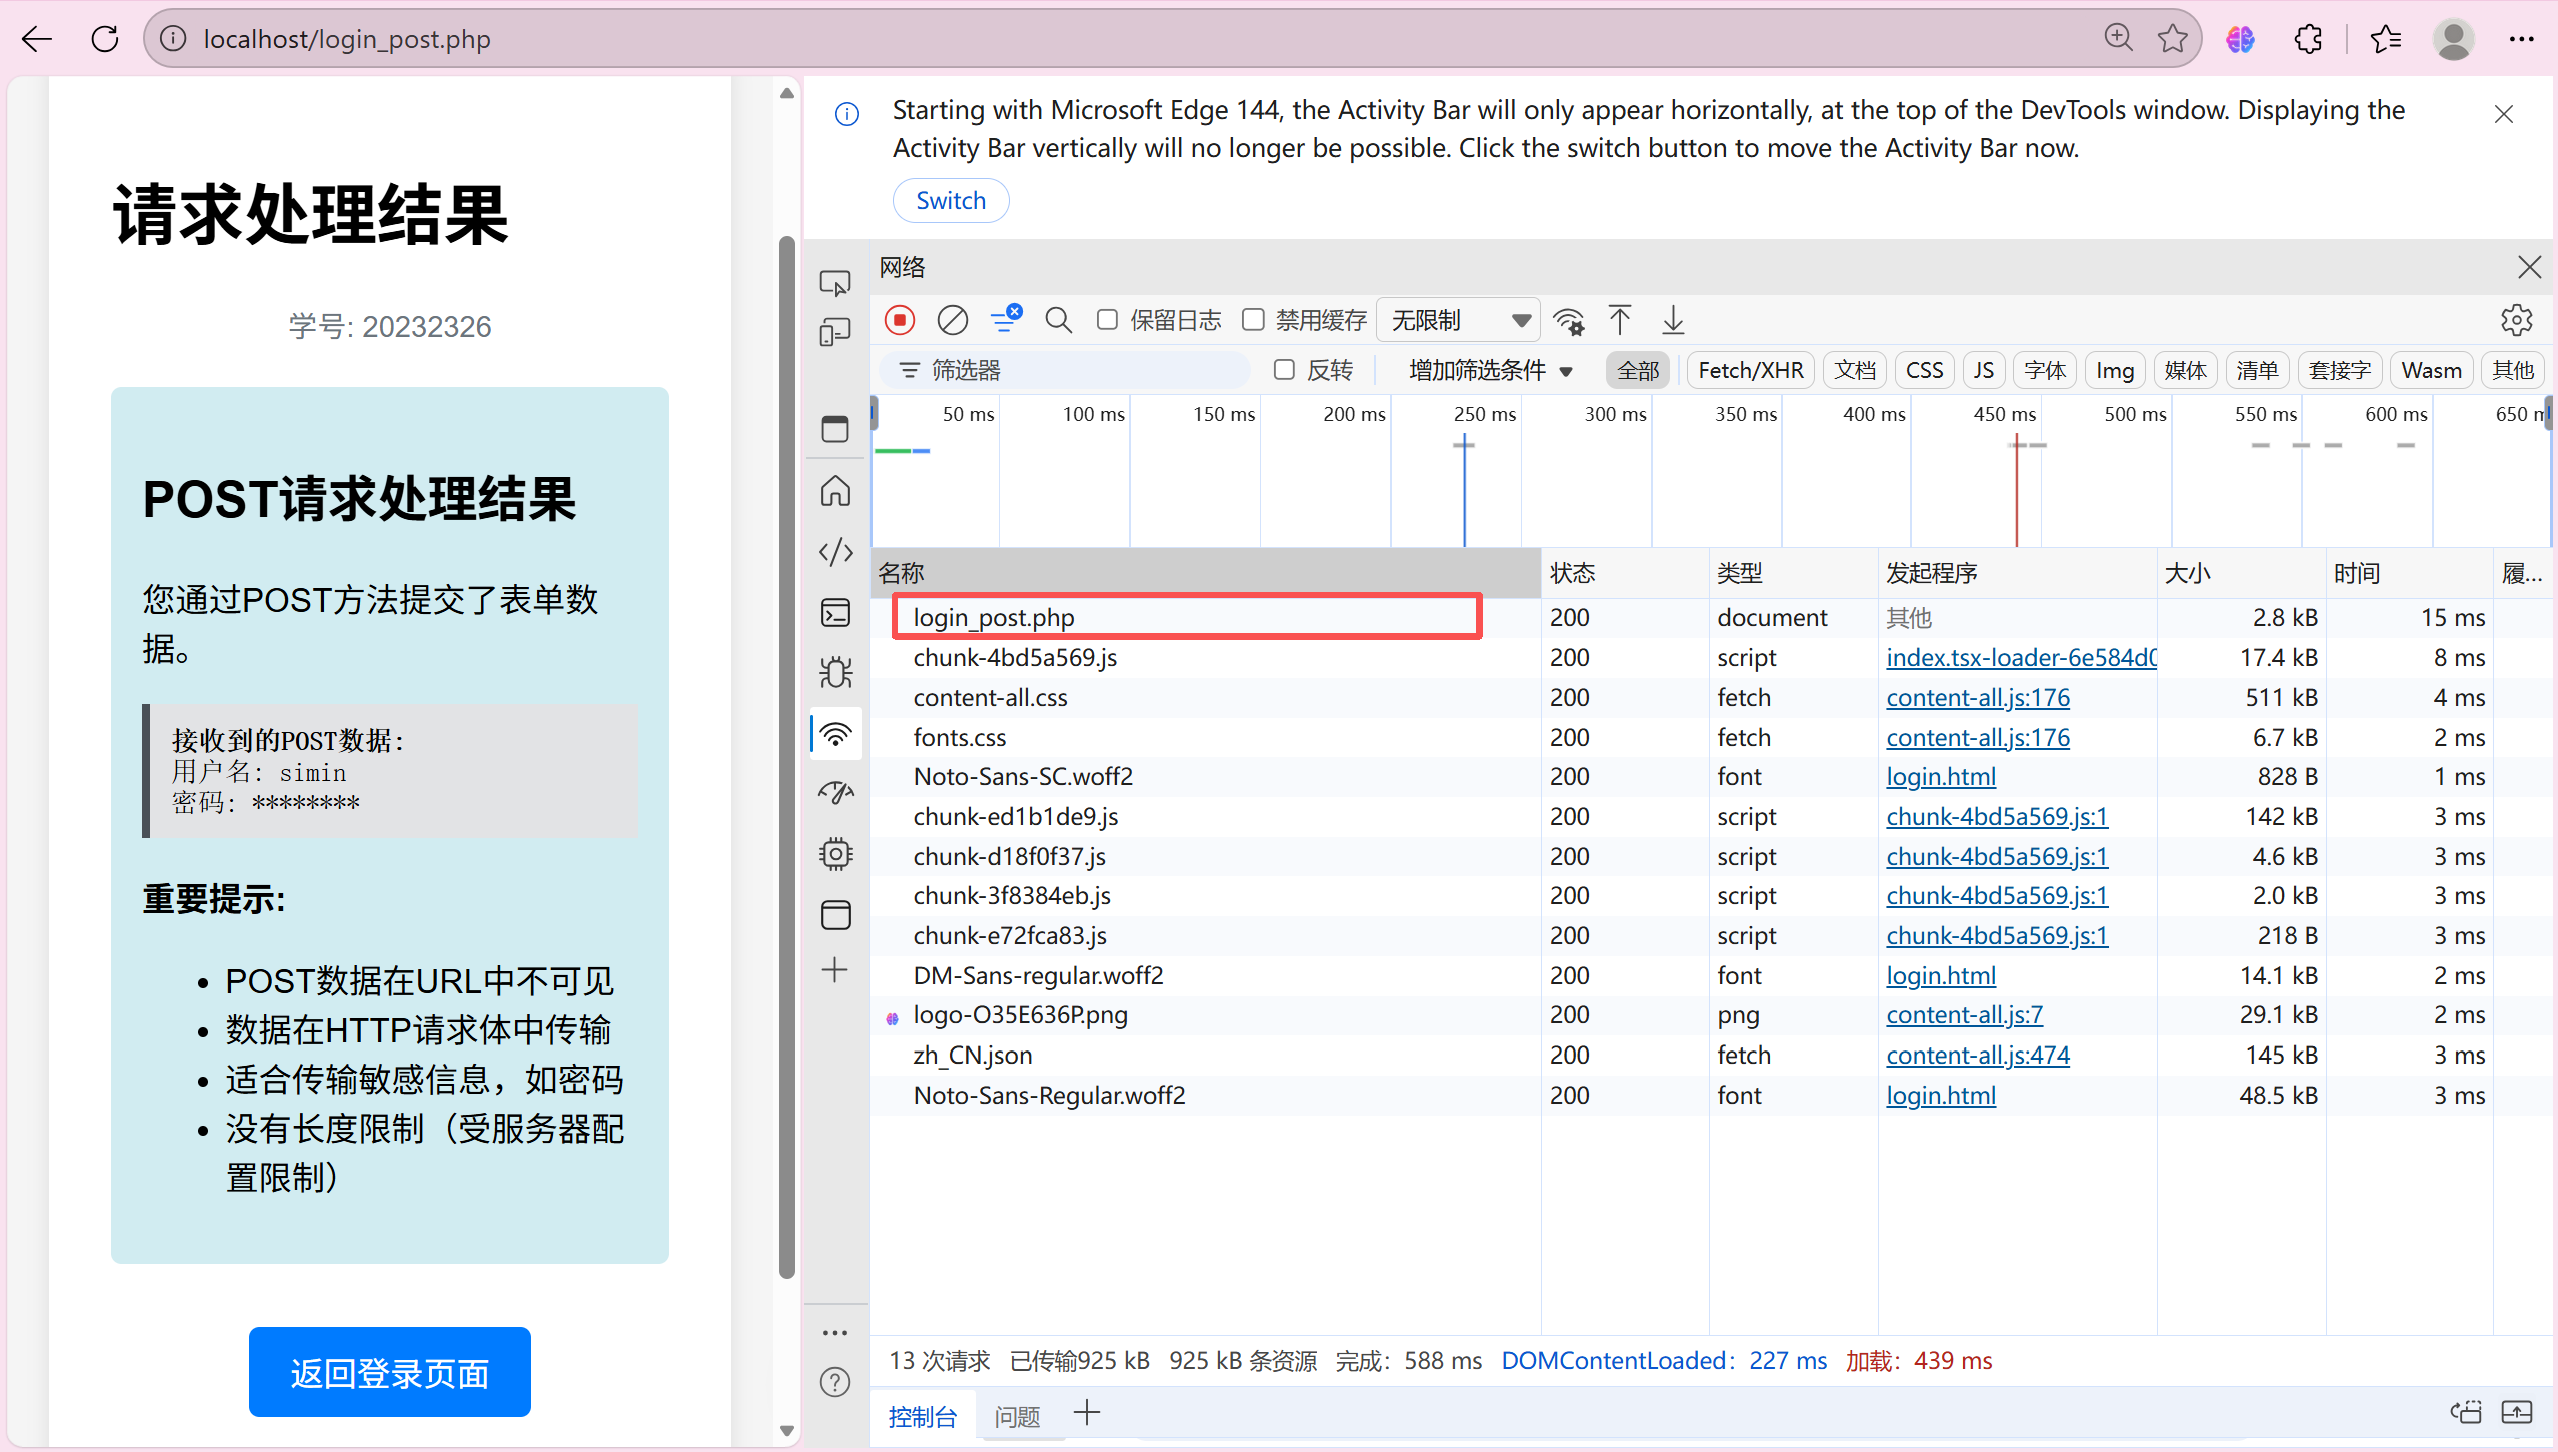Click the stop recording network log icon
The height and width of the screenshot is (1452, 2558).
pyautogui.click(x=899, y=320)
